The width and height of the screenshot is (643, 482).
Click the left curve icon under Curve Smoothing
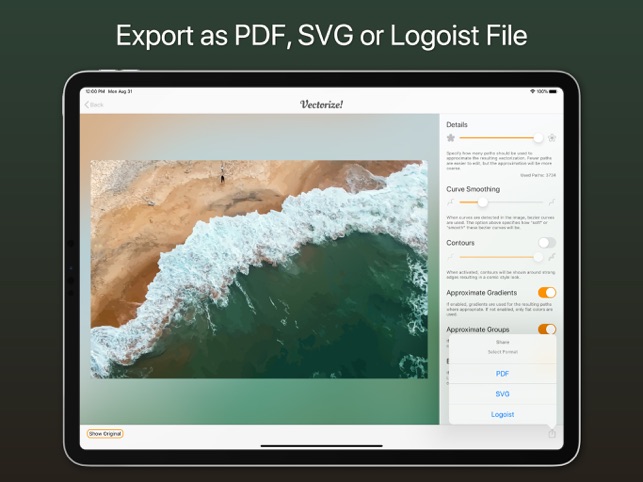coord(451,202)
